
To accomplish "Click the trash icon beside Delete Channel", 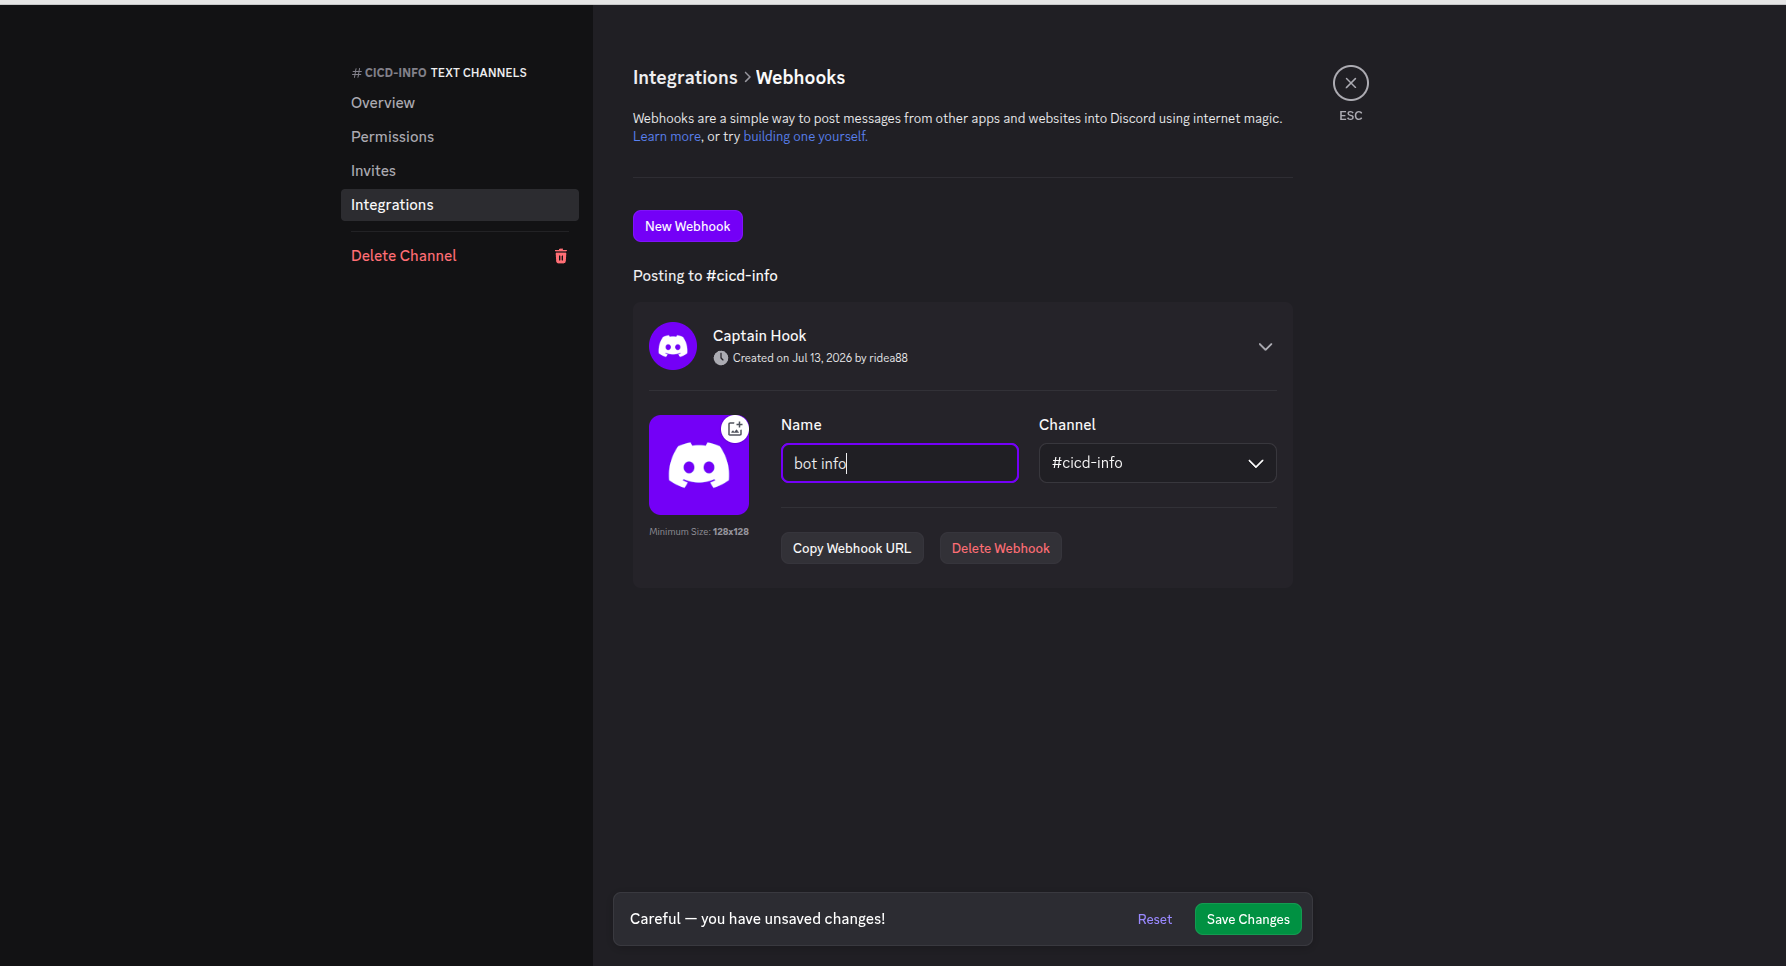I will click(561, 256).
